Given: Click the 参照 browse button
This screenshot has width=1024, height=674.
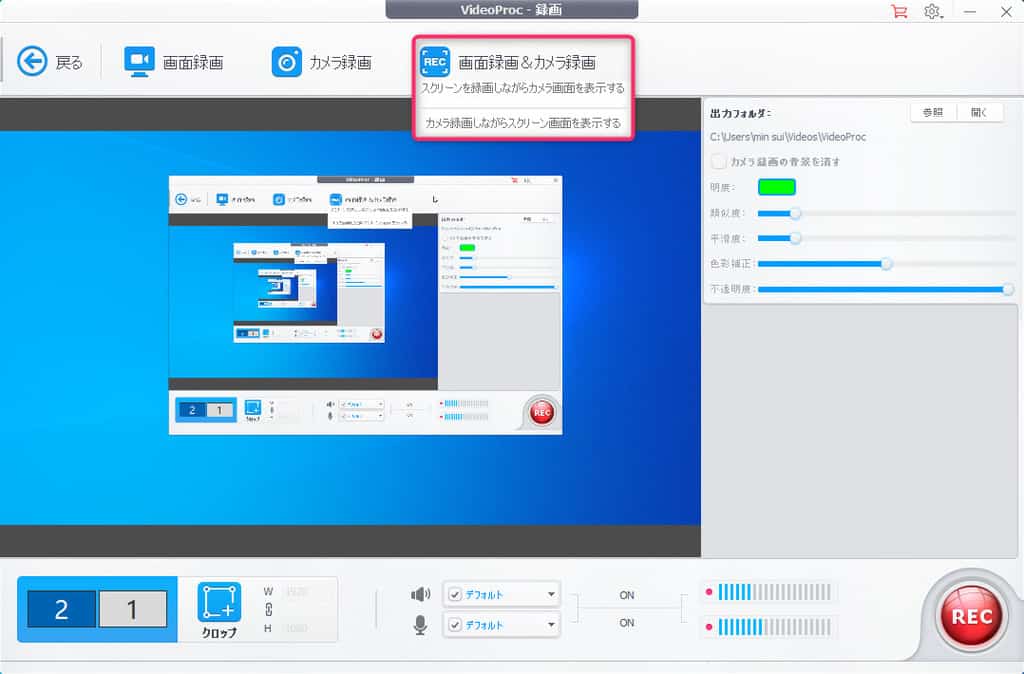Looking at the screenshot, I should (933, 112).
